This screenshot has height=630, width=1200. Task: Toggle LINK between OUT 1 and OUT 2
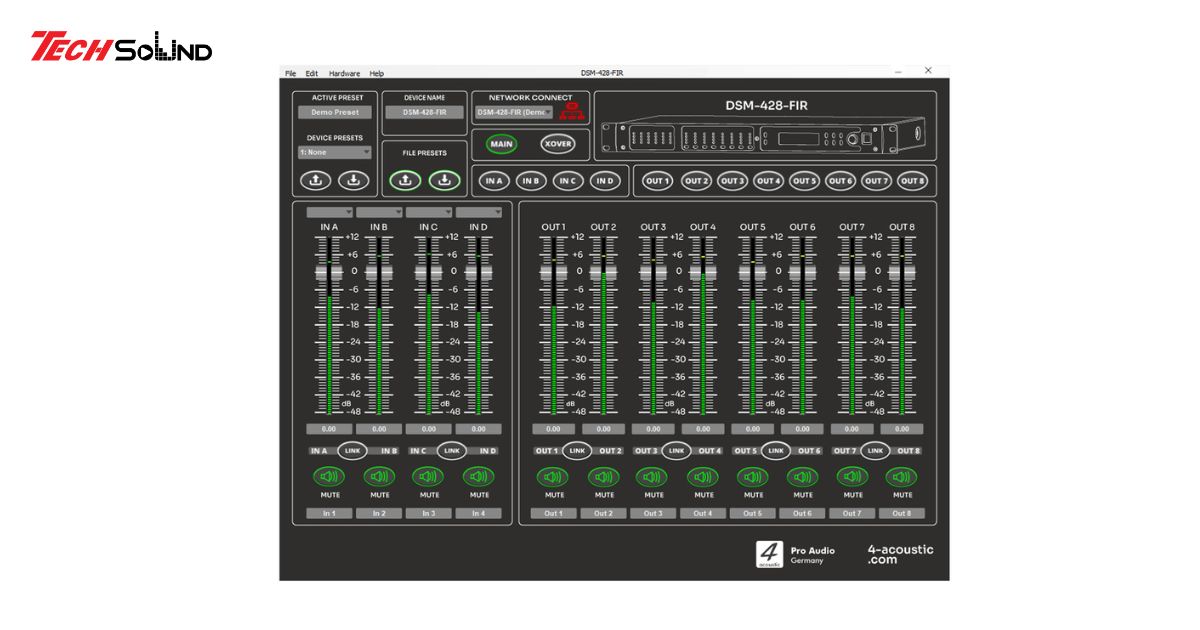click(x=577, y=450)
